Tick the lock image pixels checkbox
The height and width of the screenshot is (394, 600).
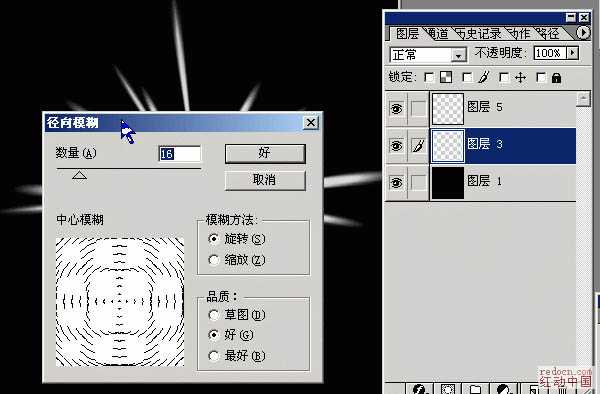tap(467, 78)
